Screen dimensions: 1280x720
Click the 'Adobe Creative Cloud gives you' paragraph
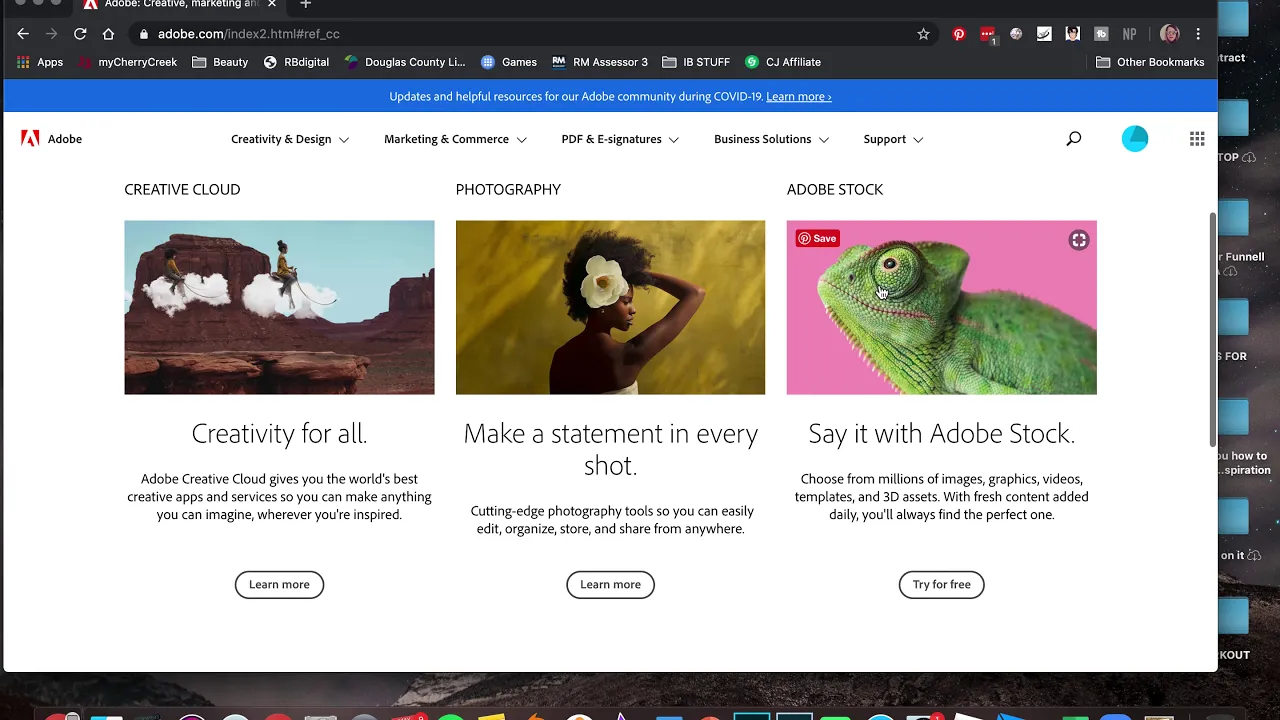[x=279, y=497]
